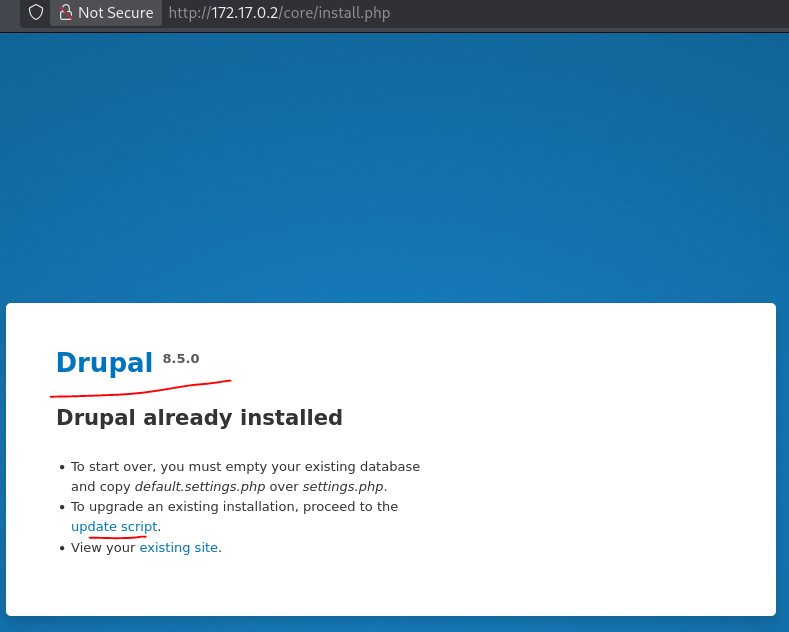Click the red underline beneath Drupal title

coord(140,390)
